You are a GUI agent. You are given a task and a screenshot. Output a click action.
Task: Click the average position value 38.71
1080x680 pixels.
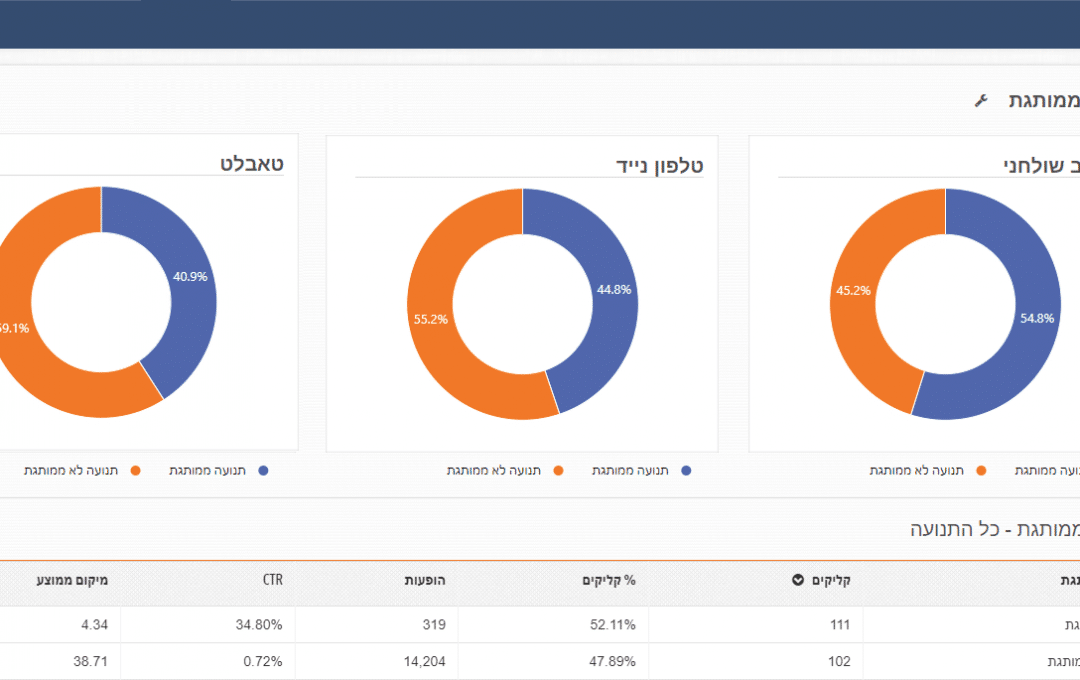pyautogui.click(x=91, y=661)
